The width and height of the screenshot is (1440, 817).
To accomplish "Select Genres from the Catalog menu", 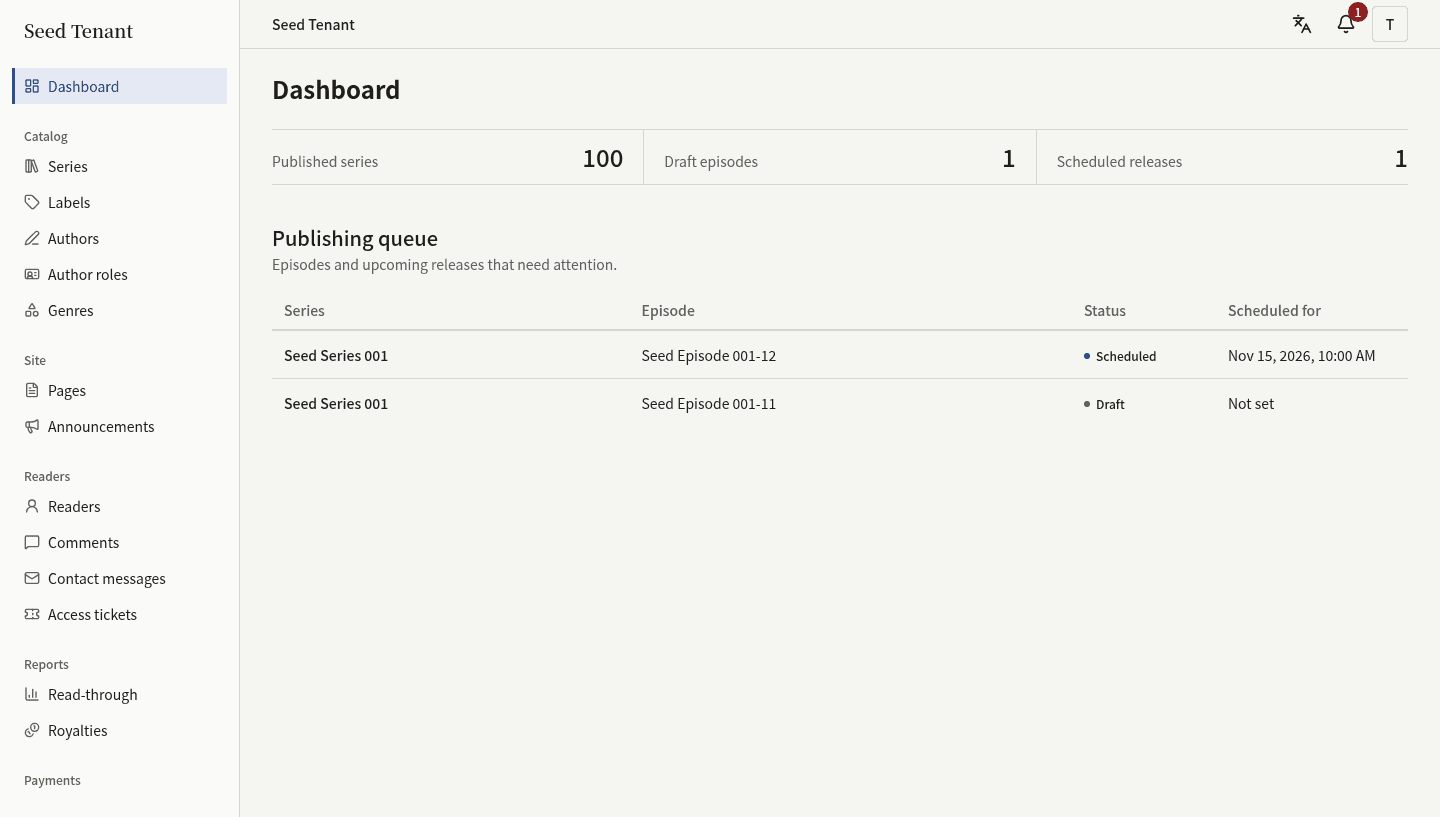I will point(120,310).
